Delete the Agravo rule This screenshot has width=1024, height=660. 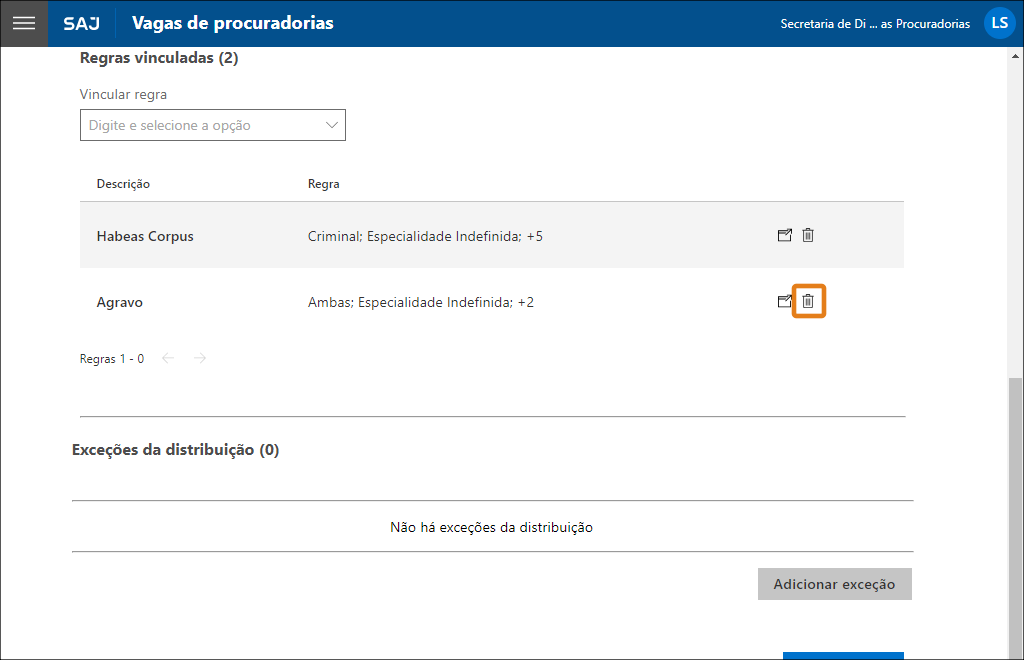coord(808,301)
